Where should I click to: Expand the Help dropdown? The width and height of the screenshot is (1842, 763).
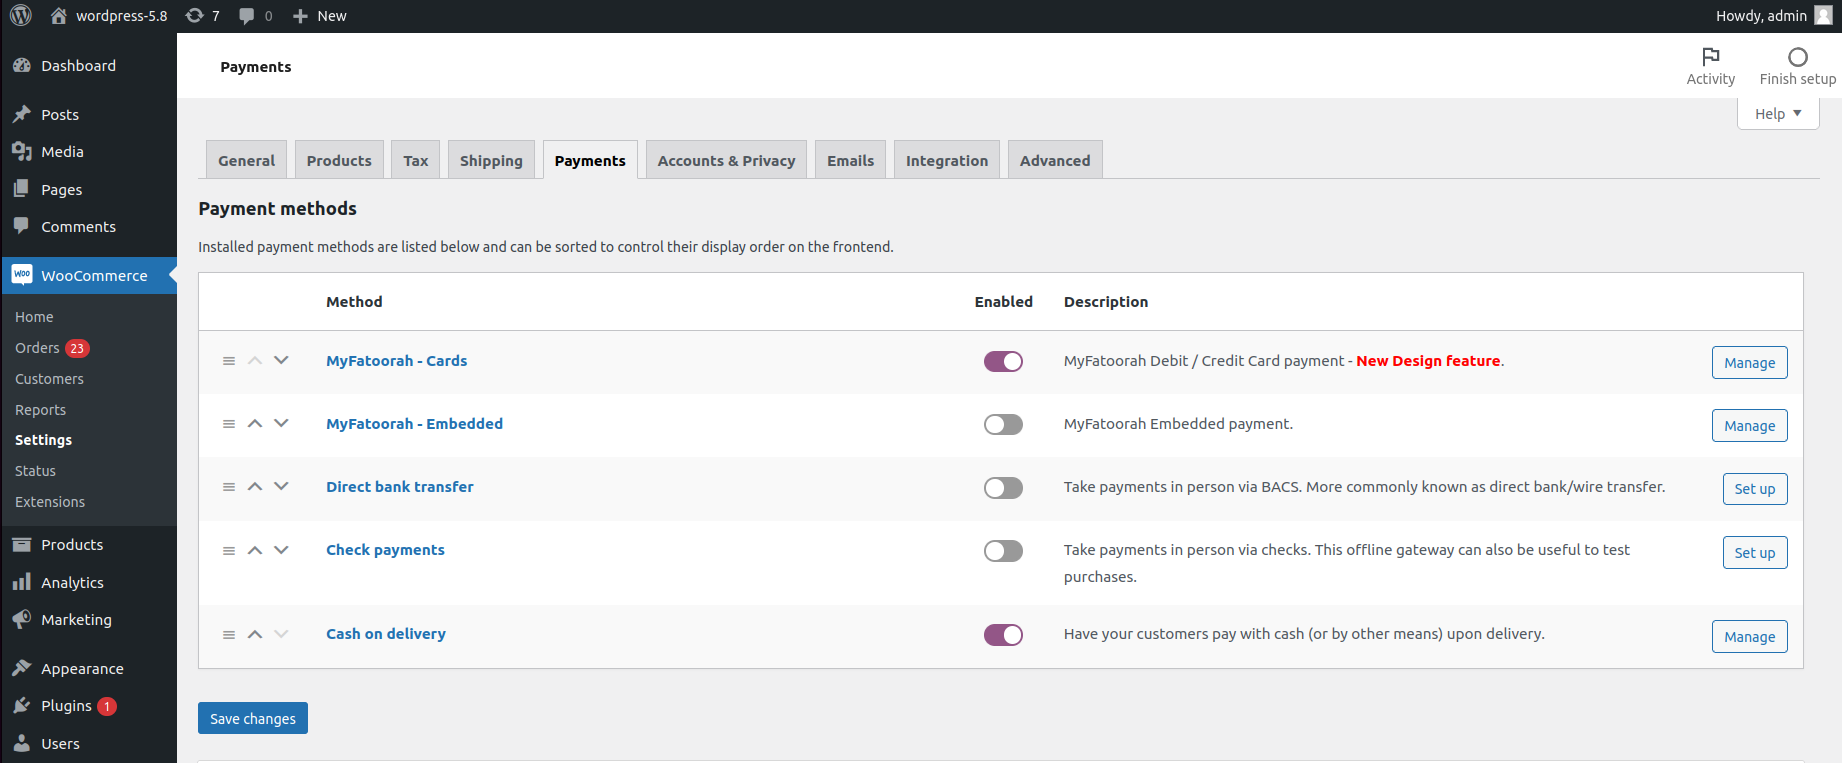coord(1778,113)
